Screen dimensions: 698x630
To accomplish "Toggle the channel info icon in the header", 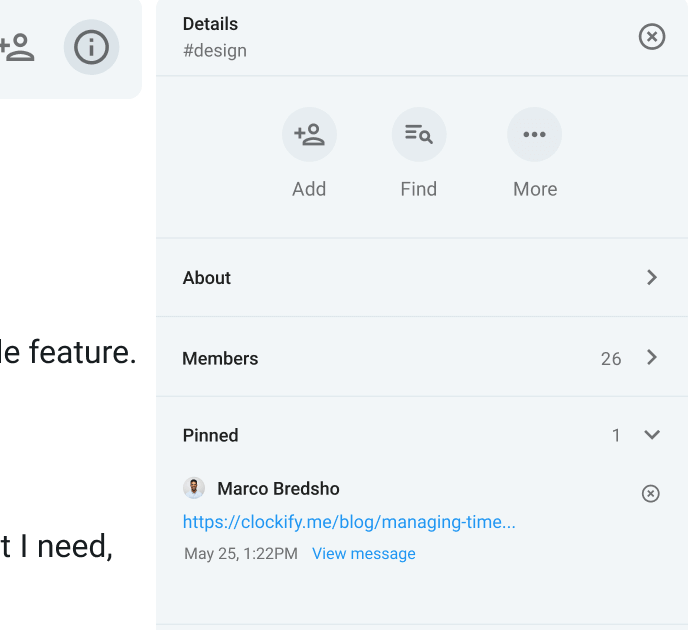I will [91, 47].
